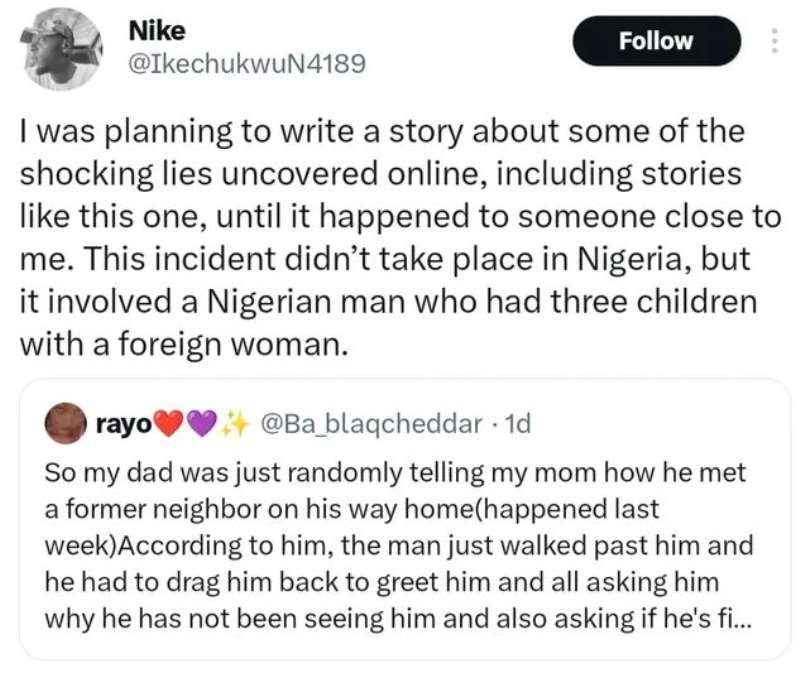Screen dimensions: 800x682
Task: Click the quoted author name rayo
Action: click(x=124, y=424)
